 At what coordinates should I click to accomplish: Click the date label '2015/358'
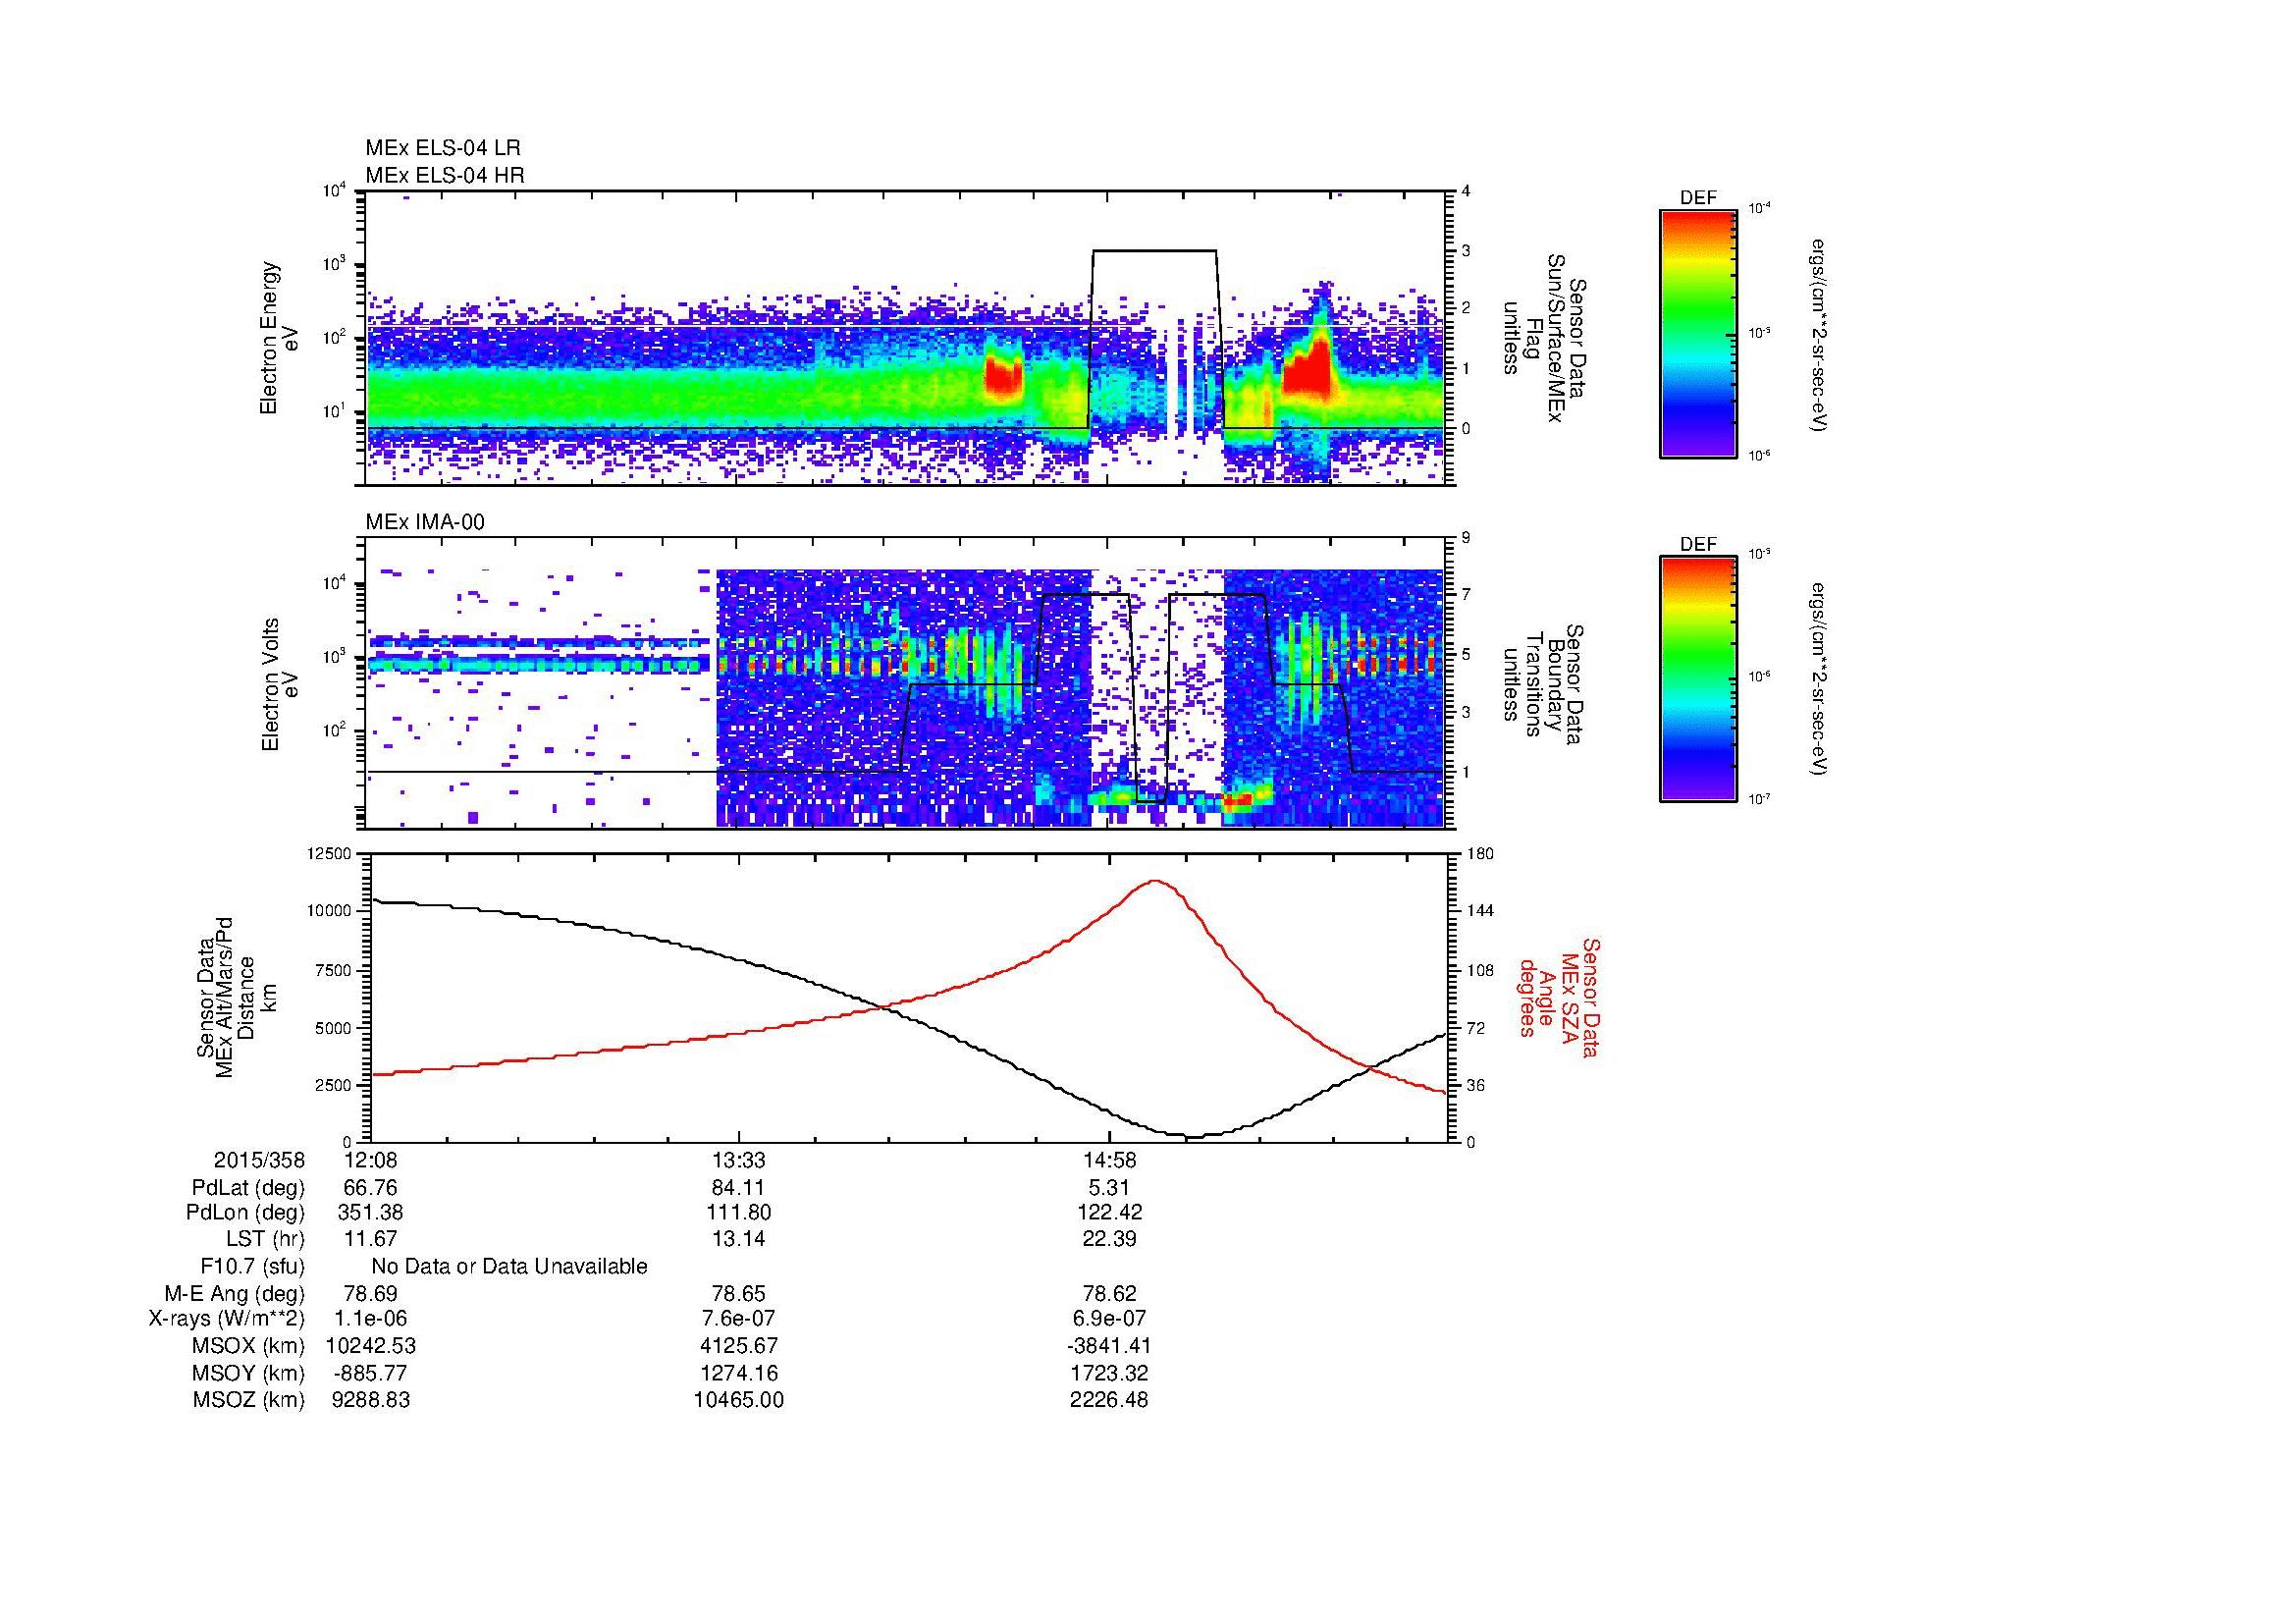[259, 1160]
